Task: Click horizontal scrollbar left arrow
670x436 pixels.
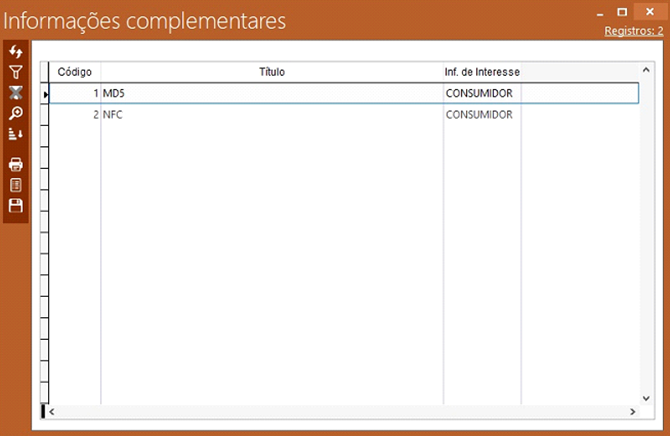Action: [x=52, y=412]
